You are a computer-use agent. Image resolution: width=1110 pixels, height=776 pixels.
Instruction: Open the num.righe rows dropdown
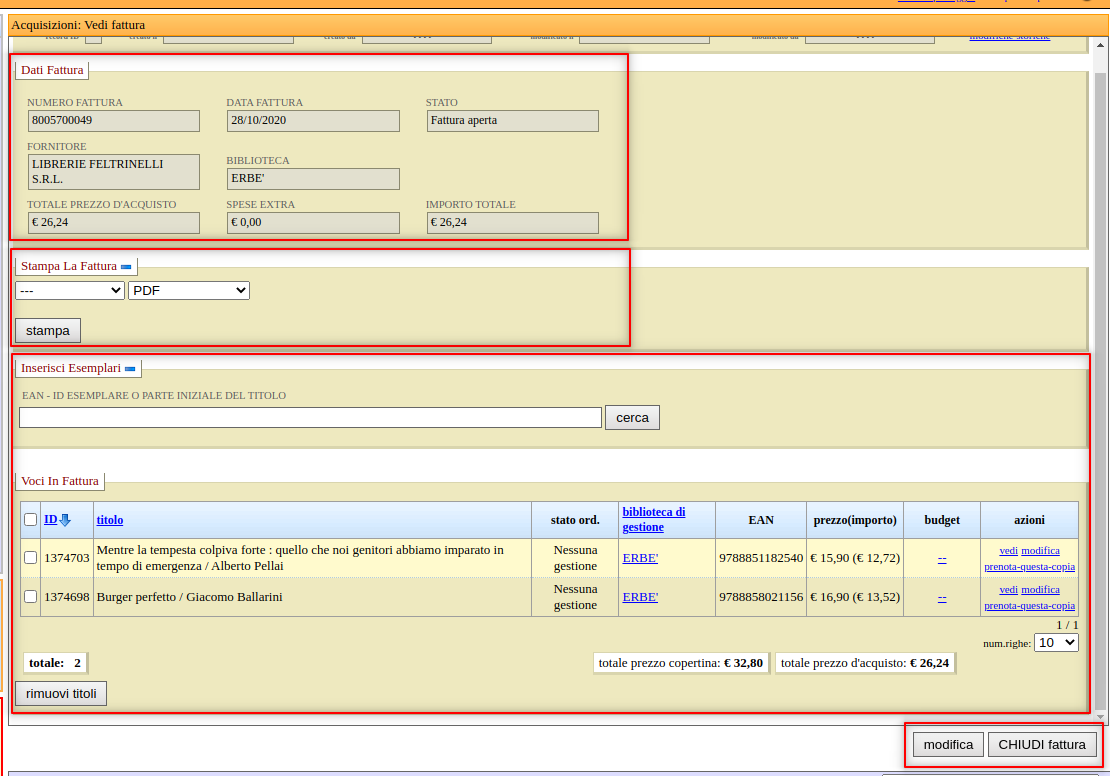[1056, 643]
